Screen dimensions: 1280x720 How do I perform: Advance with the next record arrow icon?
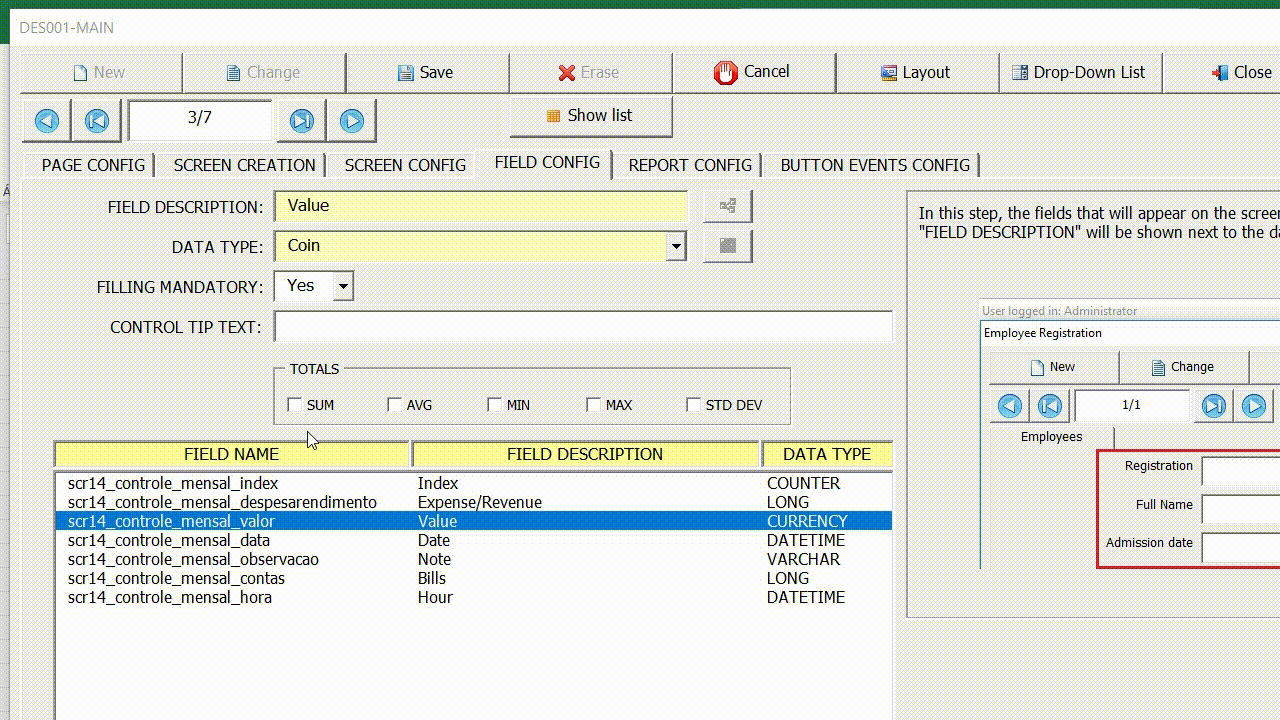click(351, 120)
